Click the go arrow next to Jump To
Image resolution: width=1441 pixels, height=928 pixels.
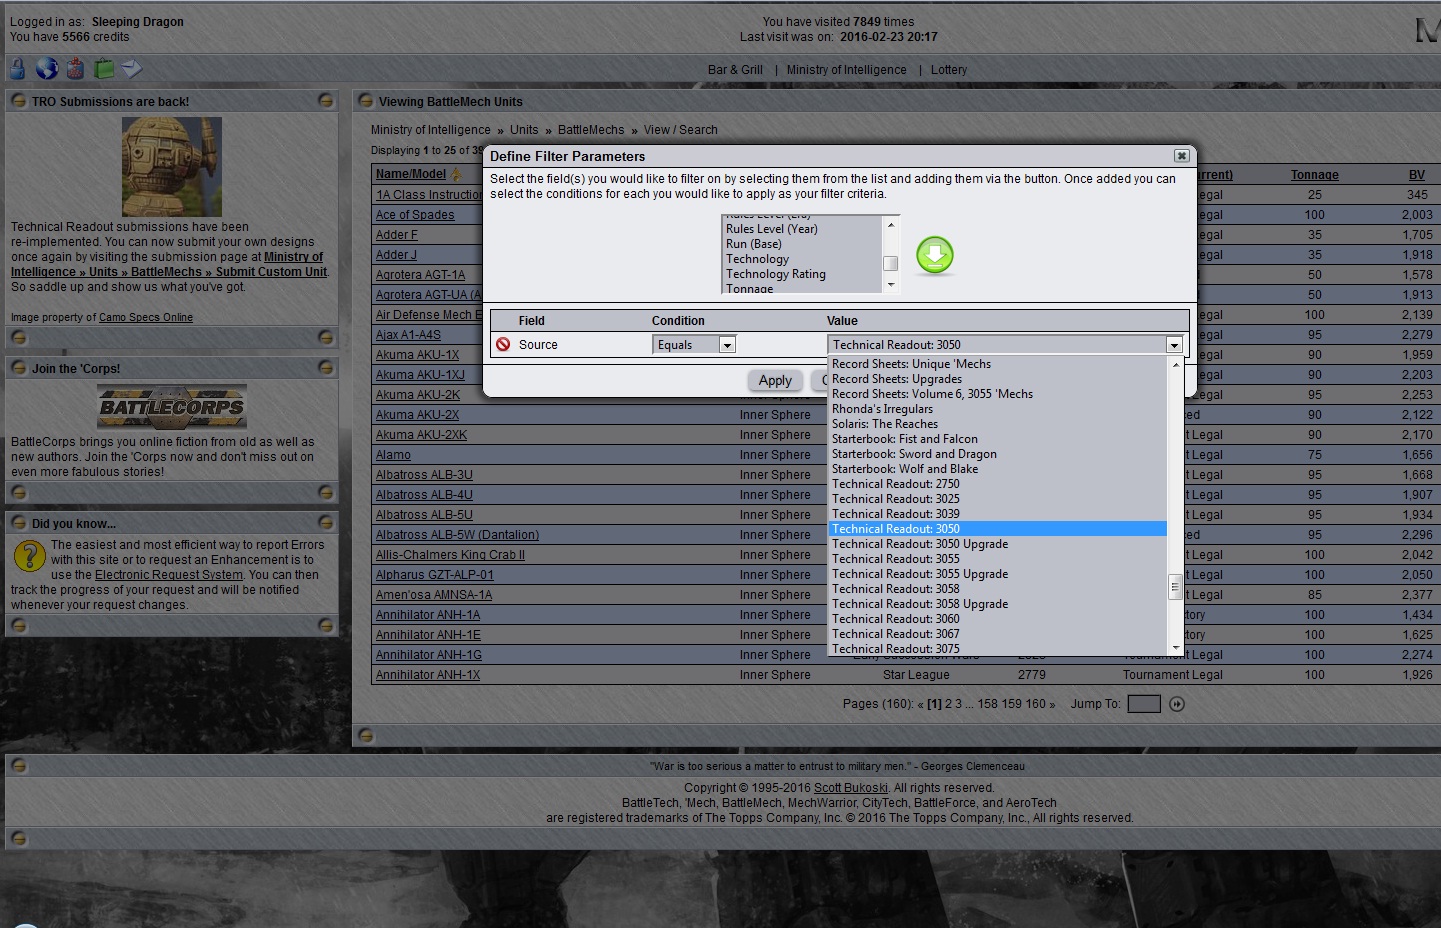[1177, 704]
